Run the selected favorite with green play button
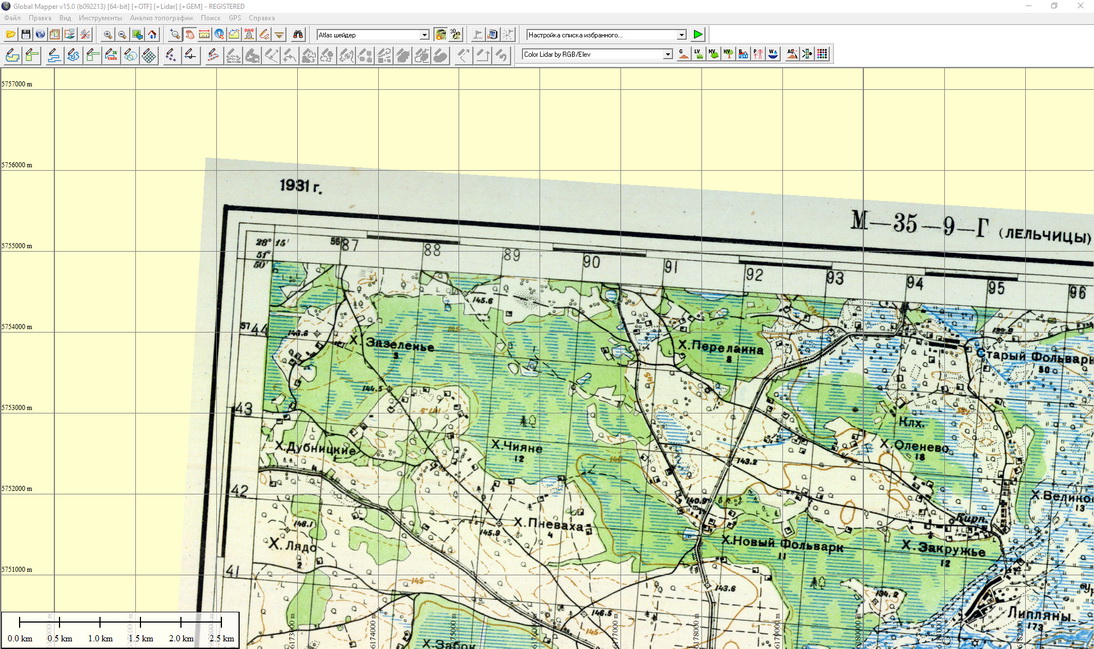The image size is (1094, 649). [x=698, y=34]
